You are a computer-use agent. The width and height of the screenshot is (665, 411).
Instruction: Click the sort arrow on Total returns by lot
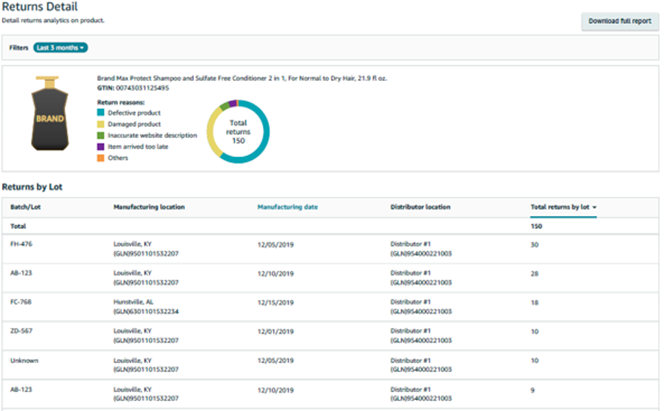click(597, 207)
